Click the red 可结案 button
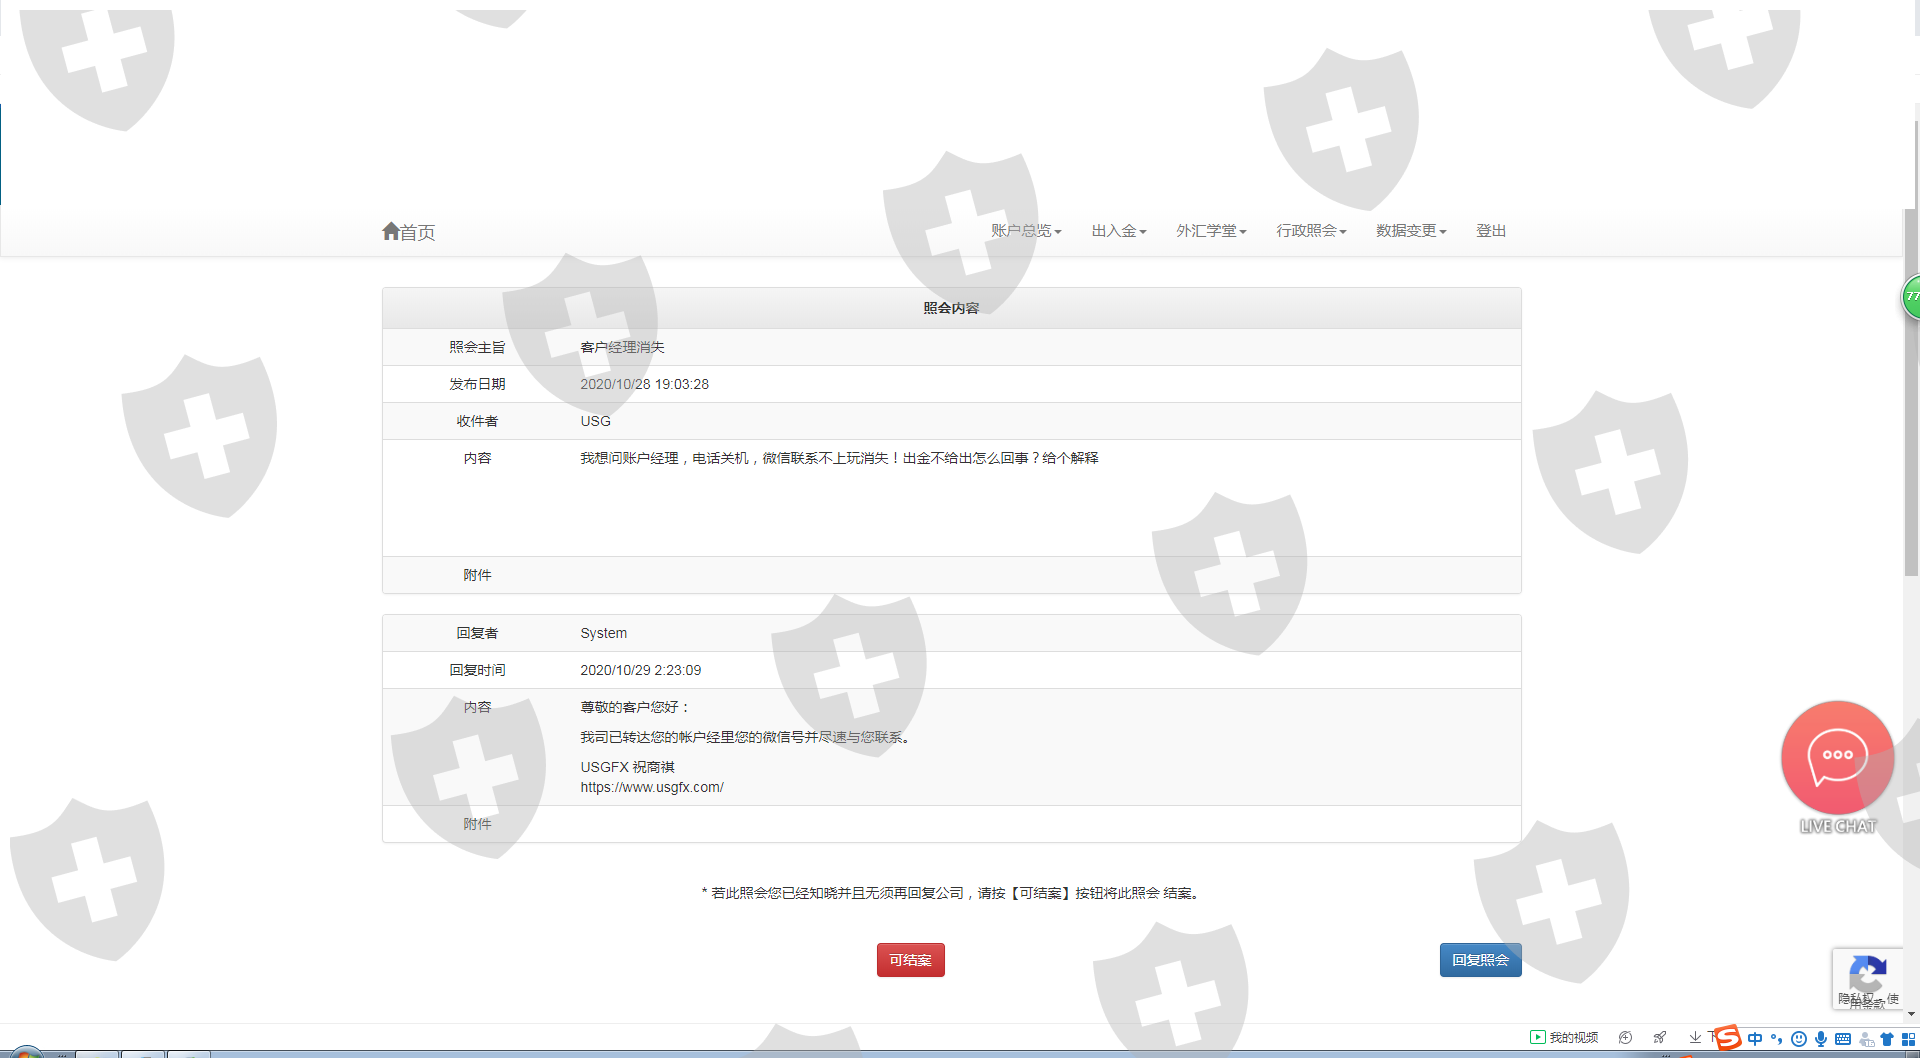The height and width of the screenshot is (1058, 1920). tap(910, 960)
